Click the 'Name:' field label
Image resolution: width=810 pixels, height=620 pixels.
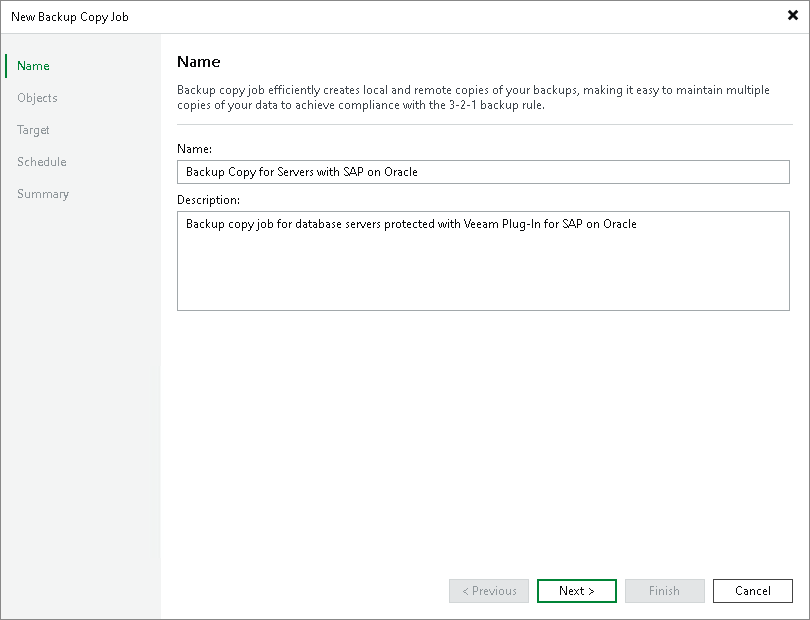coord(192,149)
